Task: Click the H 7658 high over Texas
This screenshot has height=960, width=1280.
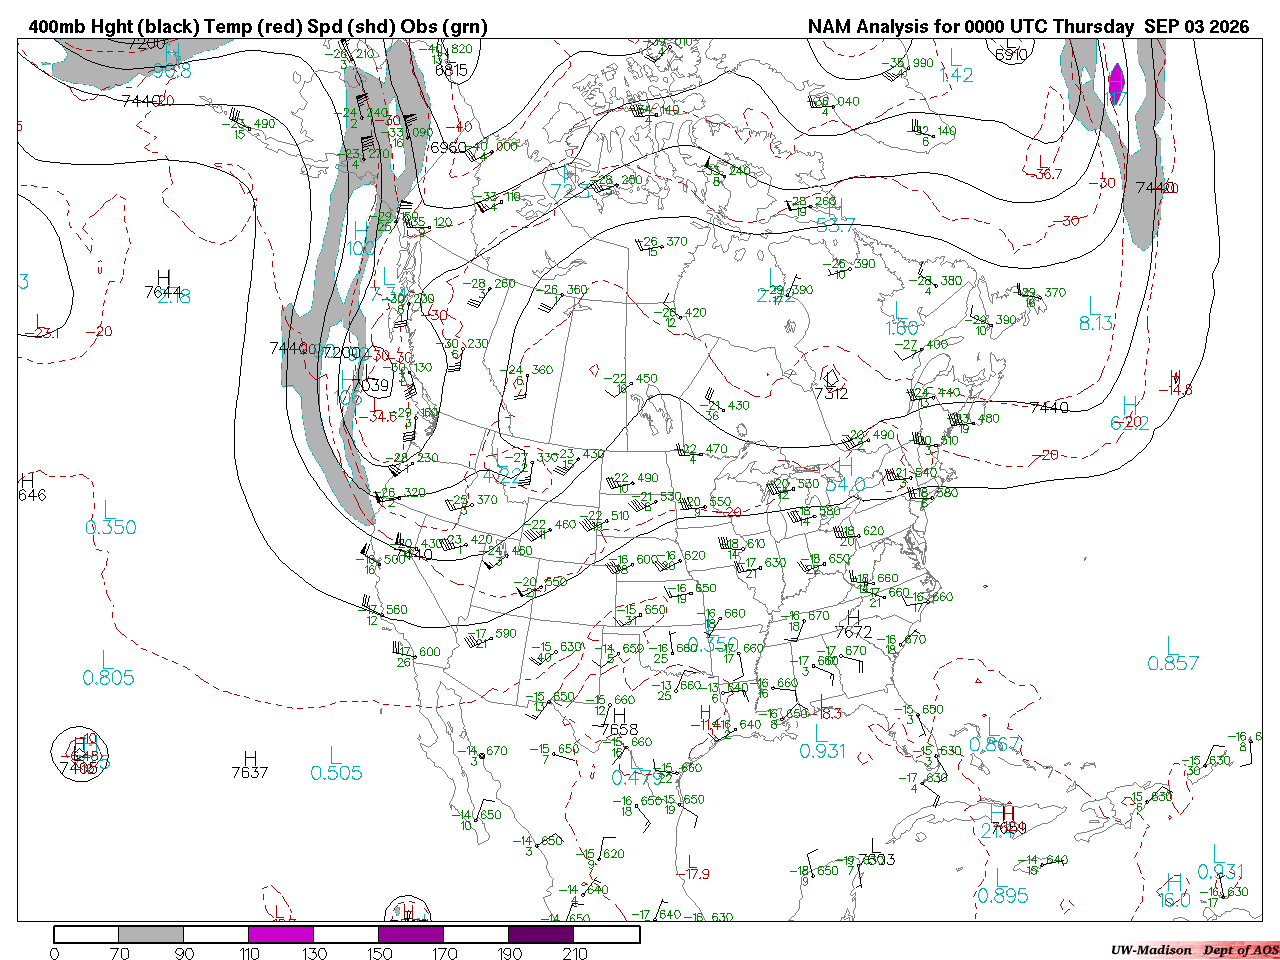Action: (x=619, y=723)
